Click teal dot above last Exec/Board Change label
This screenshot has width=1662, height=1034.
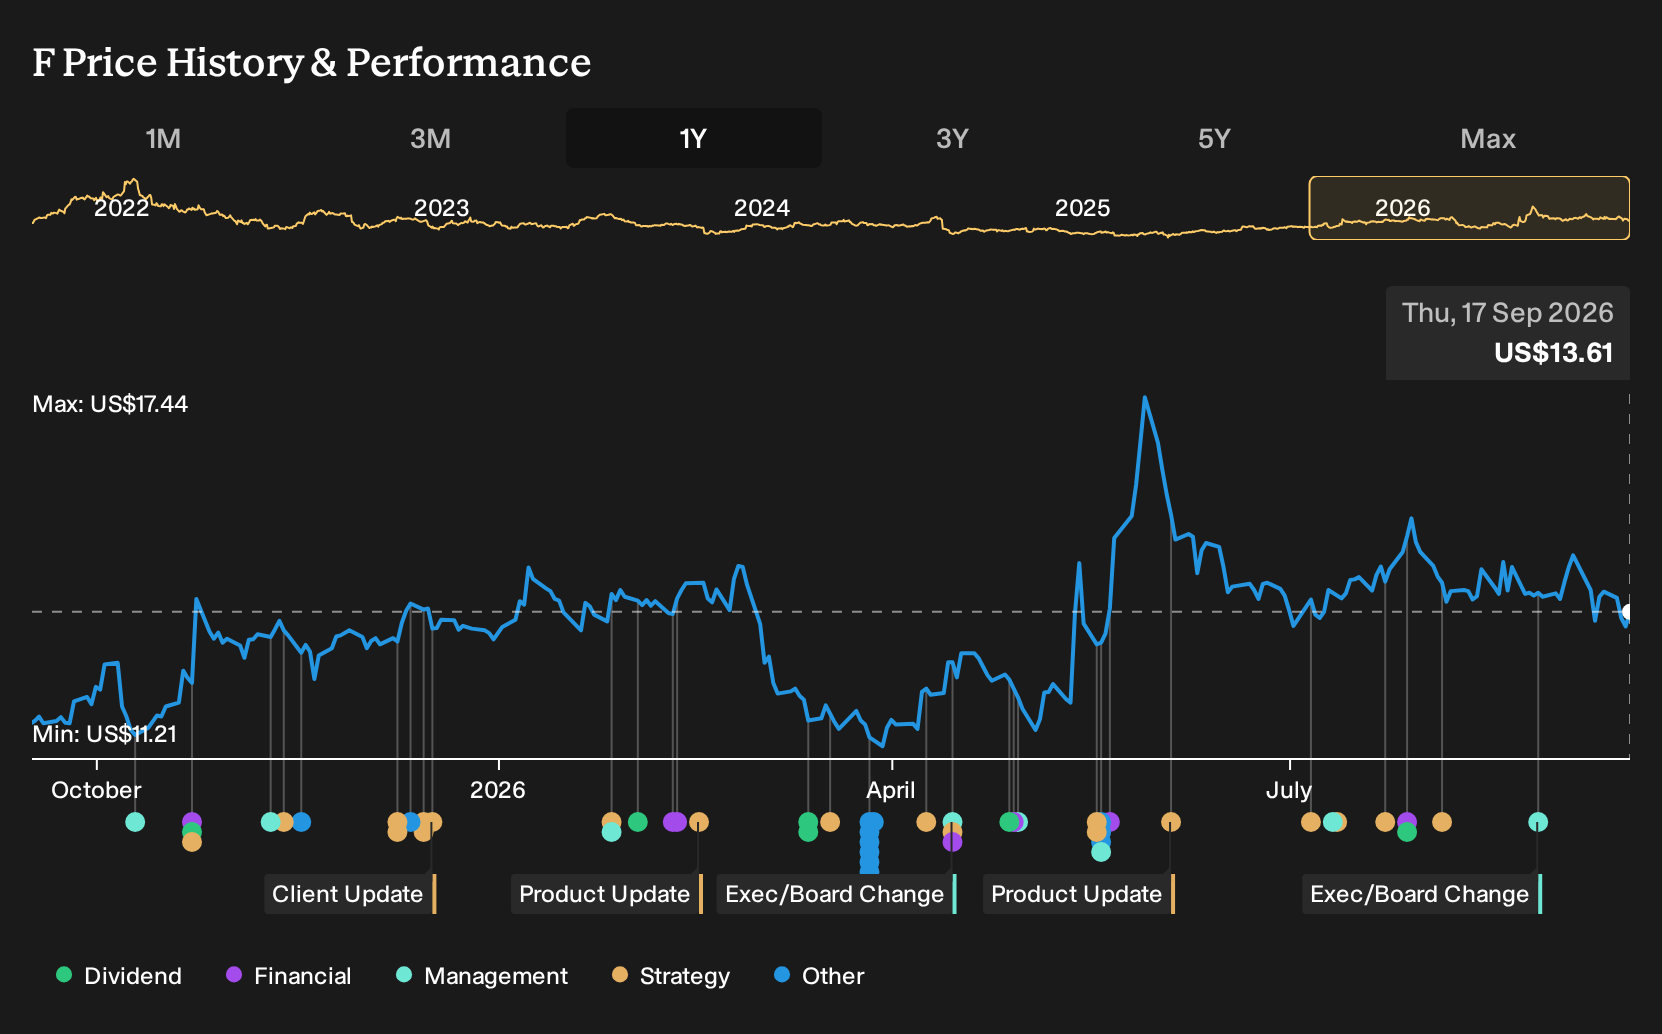tap(1538, 822)
